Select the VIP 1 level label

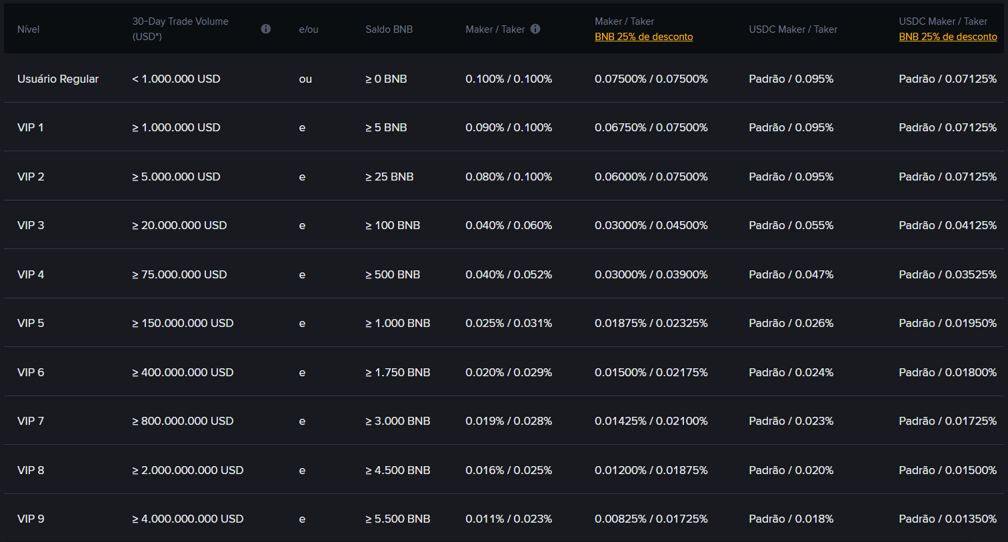(31, 128)
